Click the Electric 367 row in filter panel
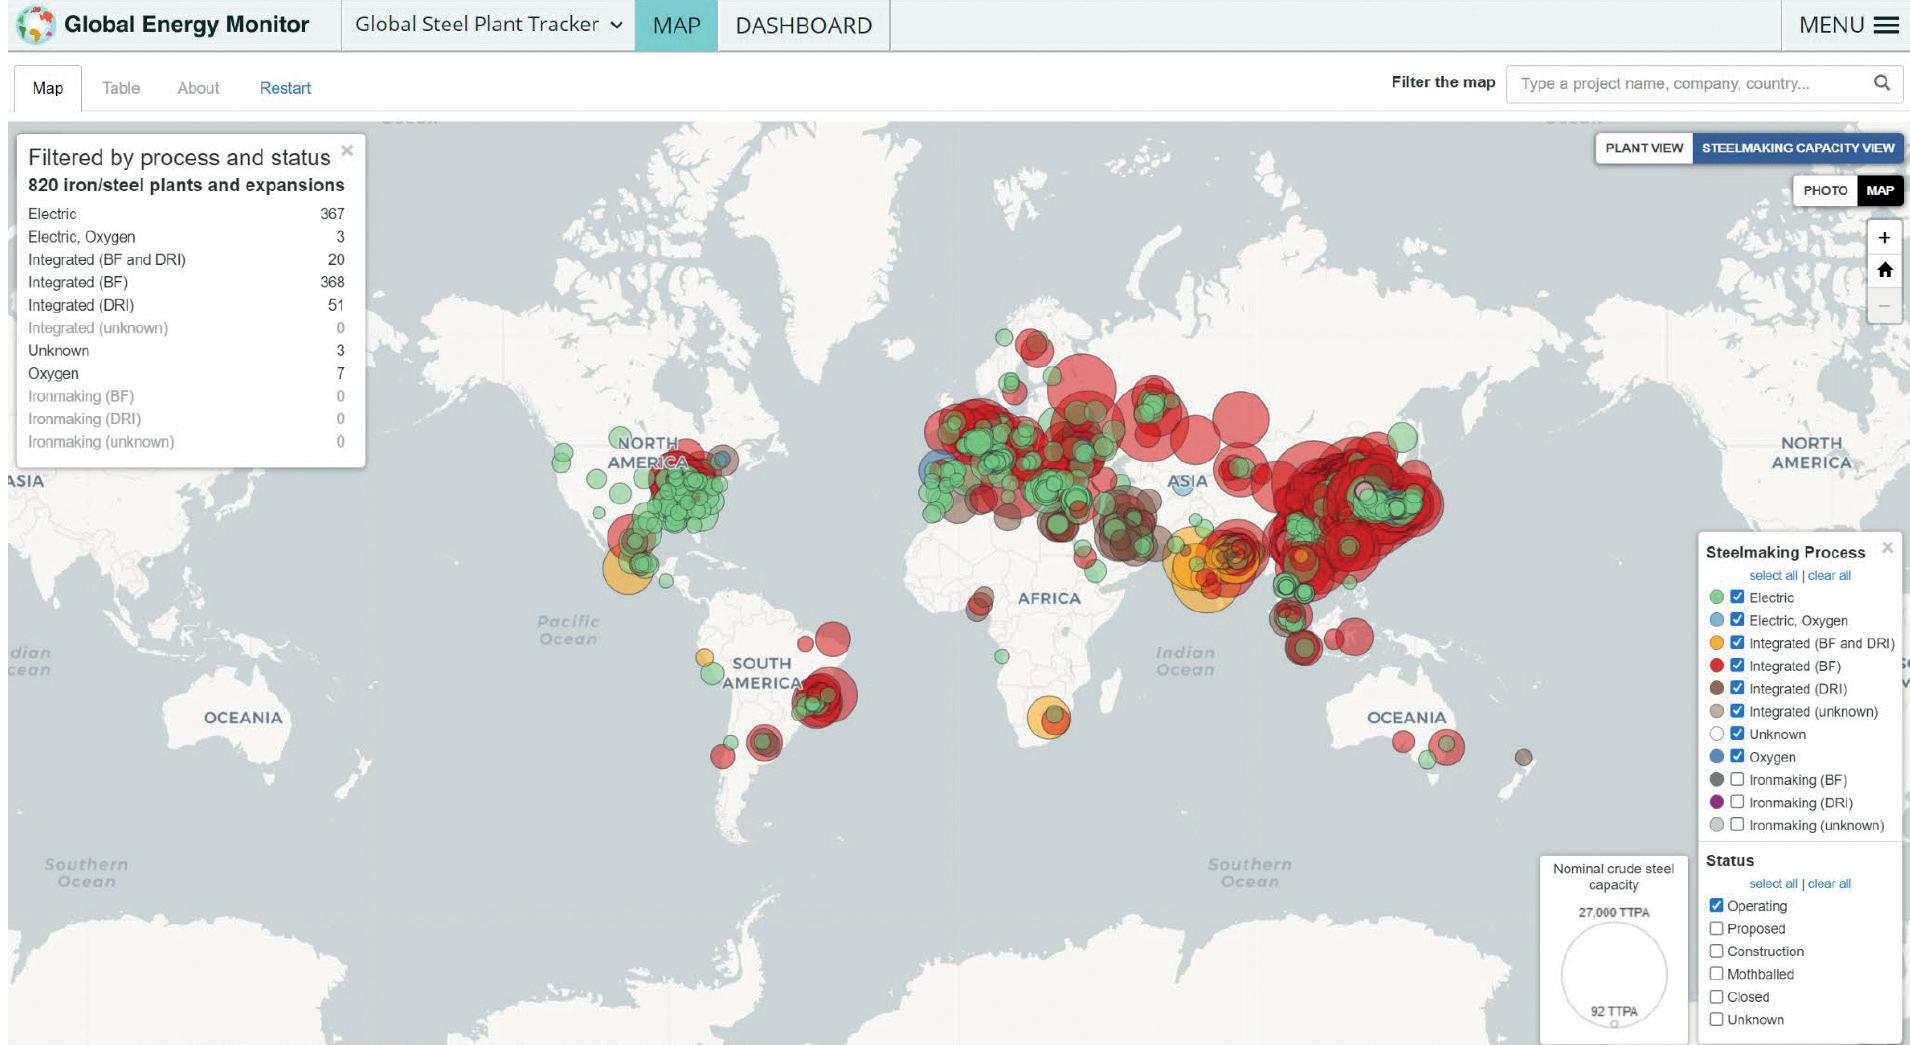 pos(186,214)
